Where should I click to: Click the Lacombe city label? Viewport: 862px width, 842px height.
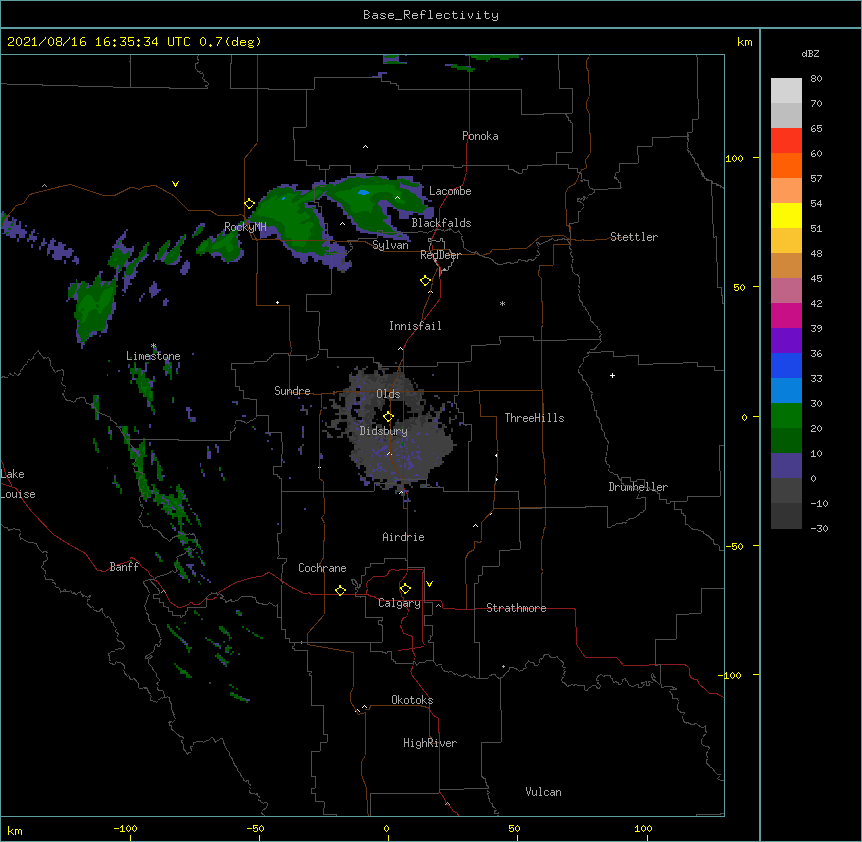click(450, 191)
